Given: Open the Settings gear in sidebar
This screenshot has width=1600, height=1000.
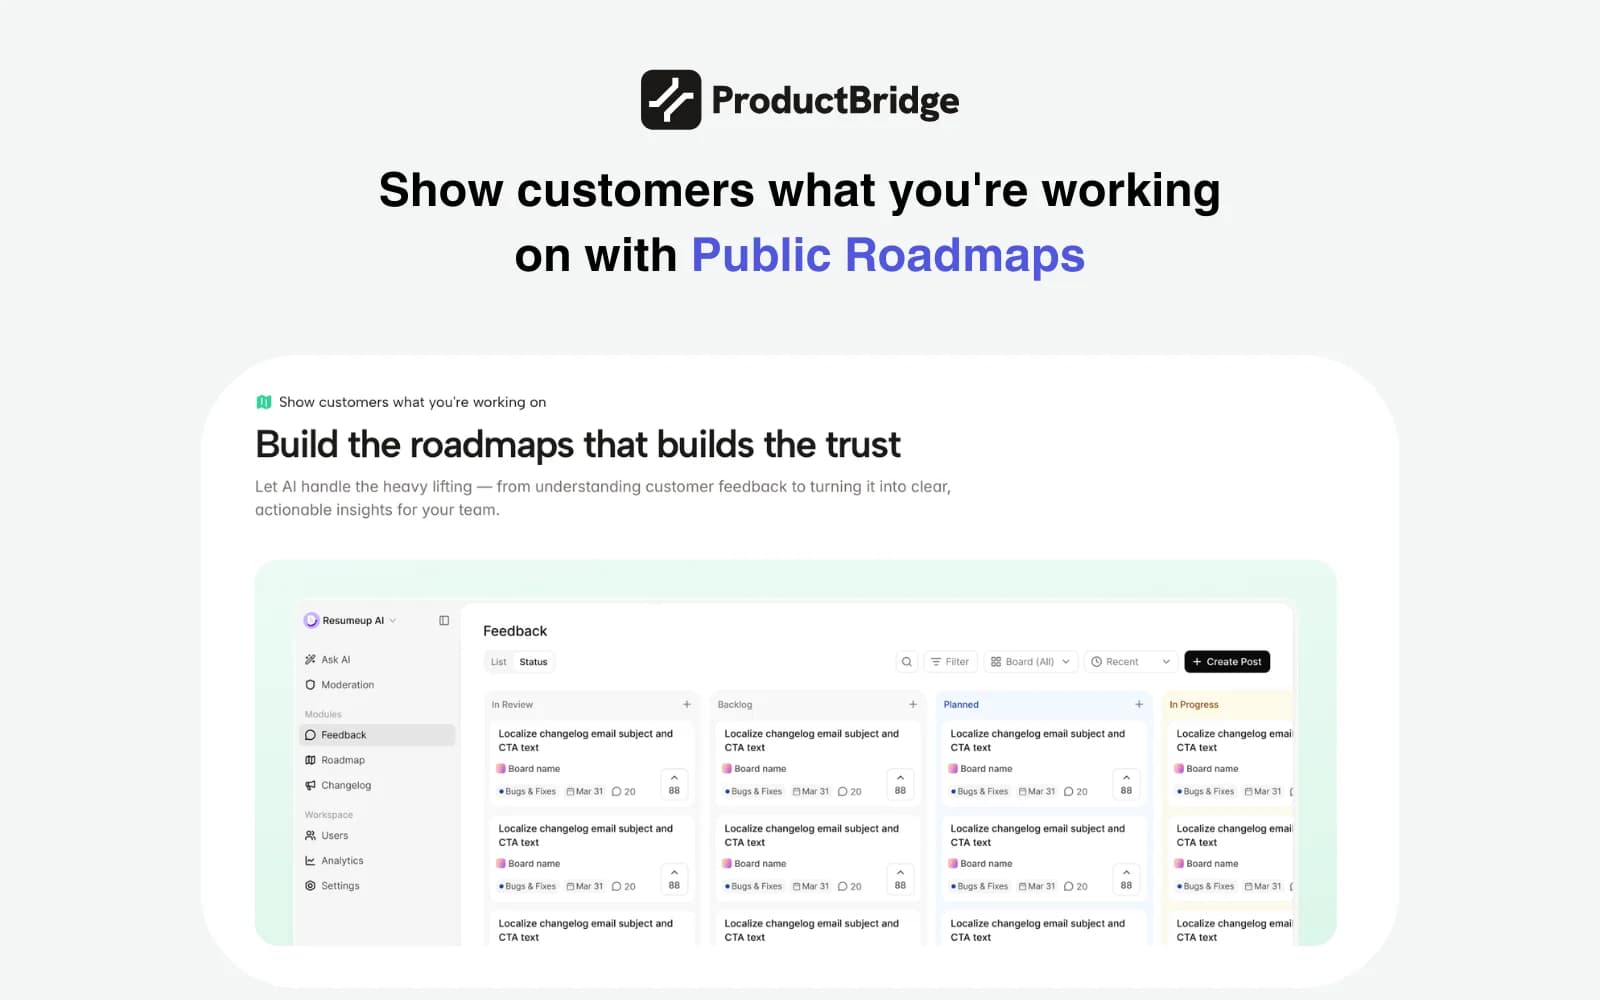Looking at the screenshot, I should (310, 885).
